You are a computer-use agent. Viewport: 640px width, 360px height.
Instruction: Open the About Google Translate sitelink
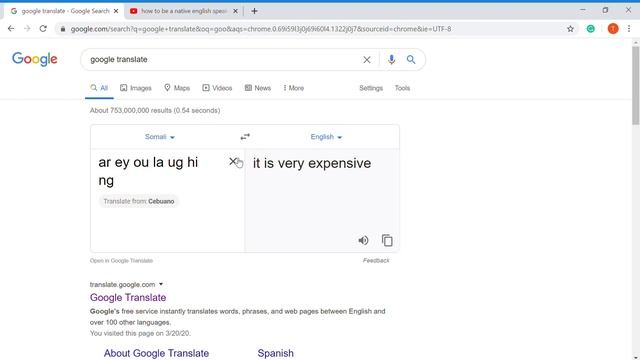tap(156, 353)
